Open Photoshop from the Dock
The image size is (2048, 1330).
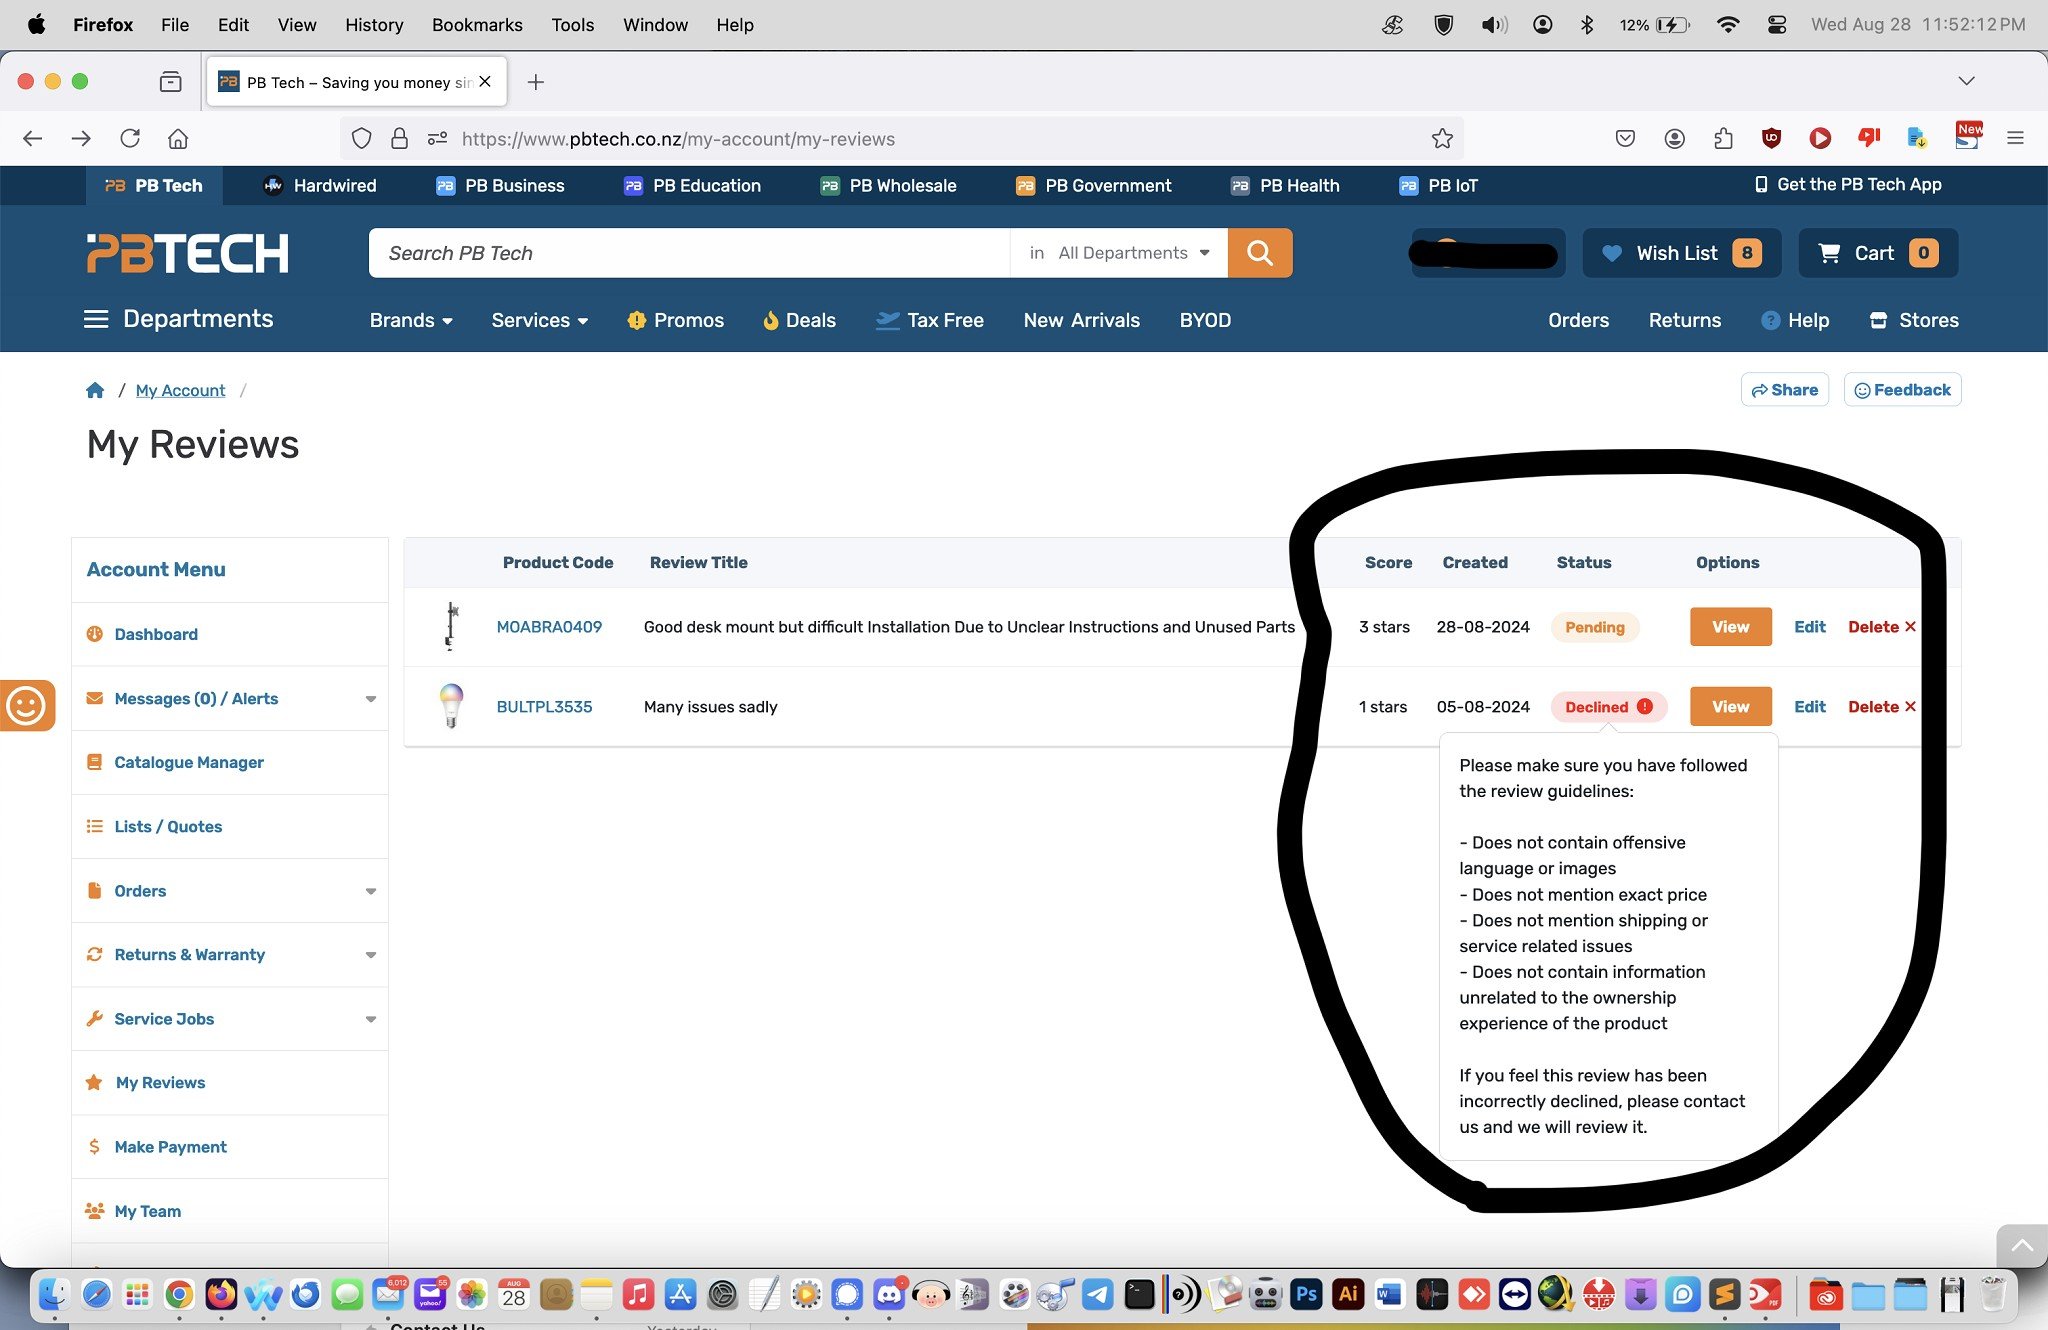(1306, 1295)
